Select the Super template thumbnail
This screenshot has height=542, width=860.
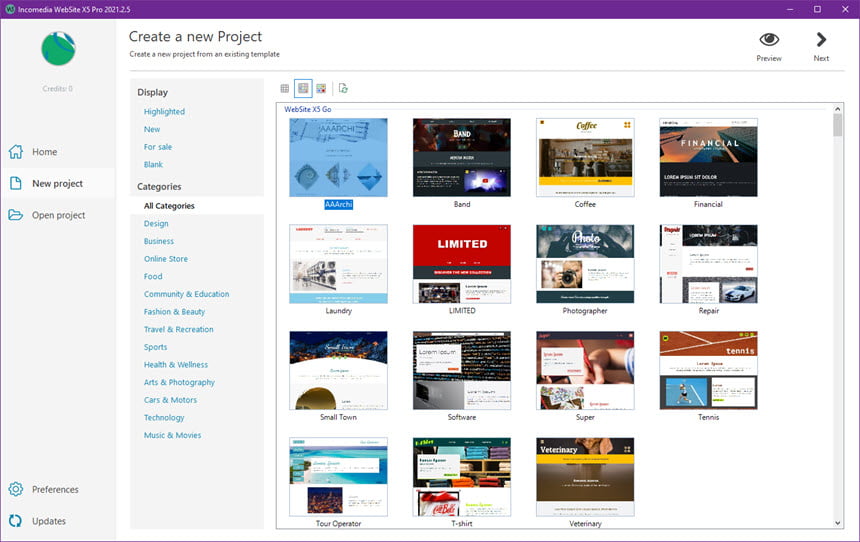click(x=585, y=370)
